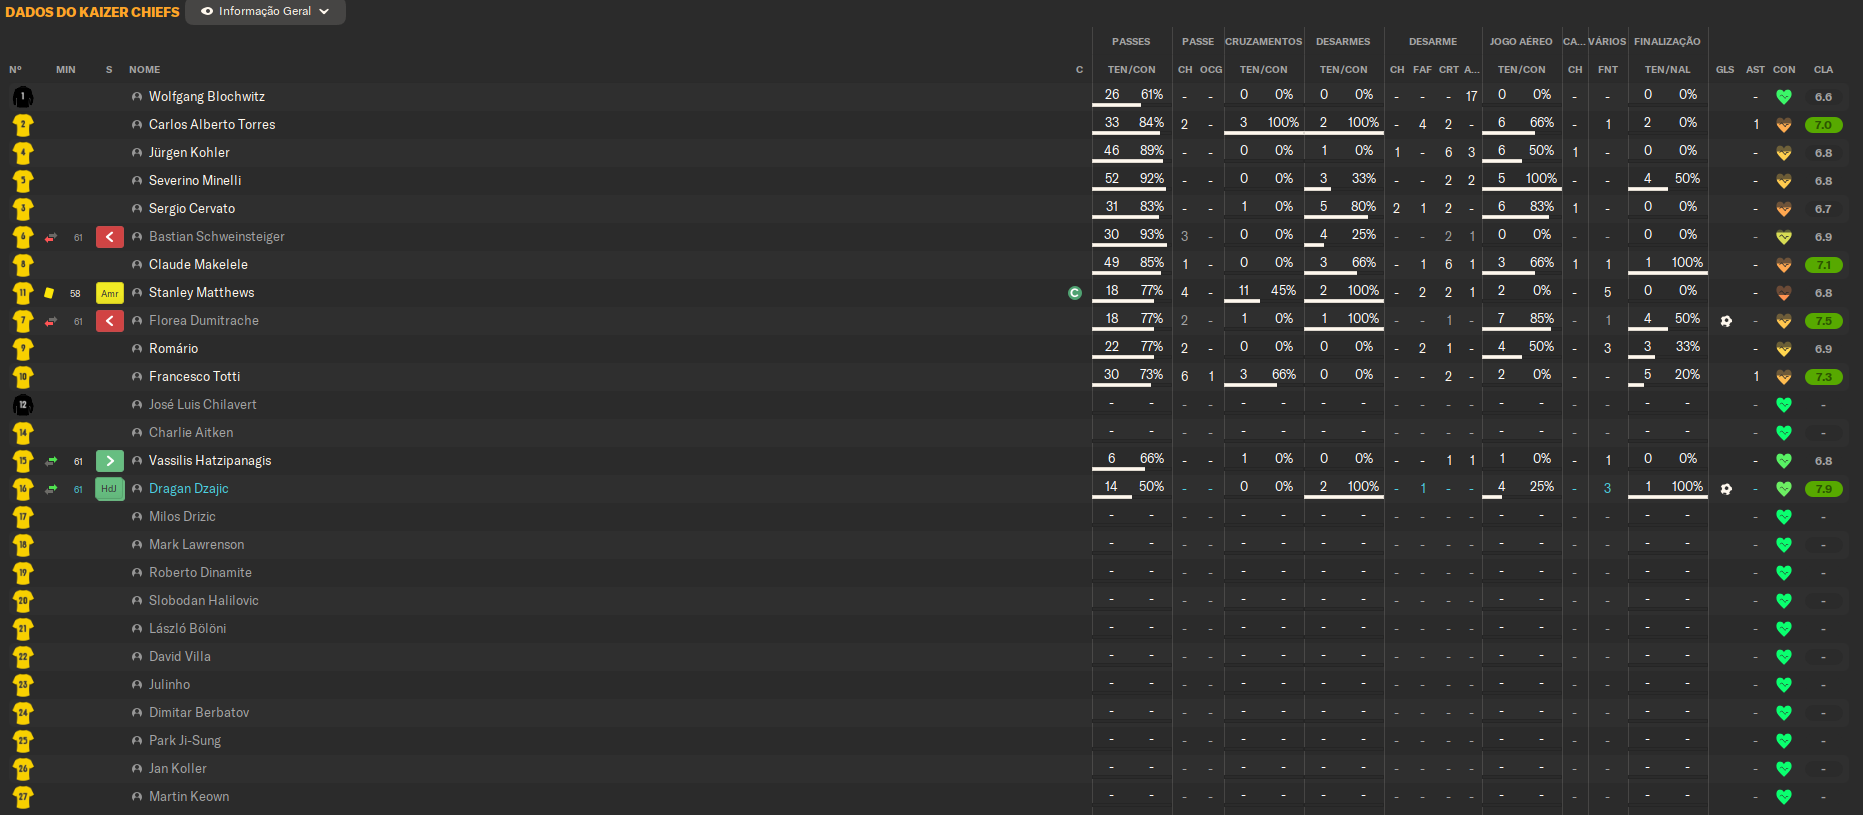Image resolution: width=1863 pixels, height=815 pixels.
Task: Click the HdJ badge next to Dragan Dzajic
Action: (110, 489)
